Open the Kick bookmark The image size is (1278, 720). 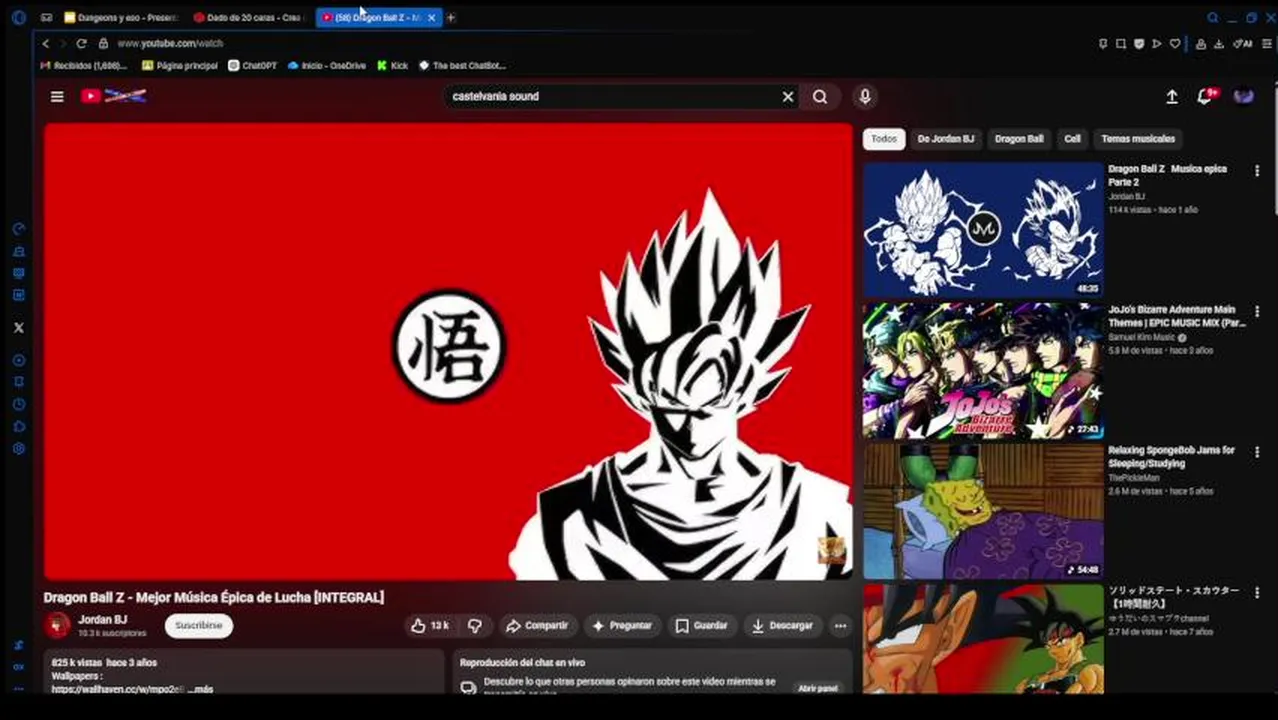[393, 66]
